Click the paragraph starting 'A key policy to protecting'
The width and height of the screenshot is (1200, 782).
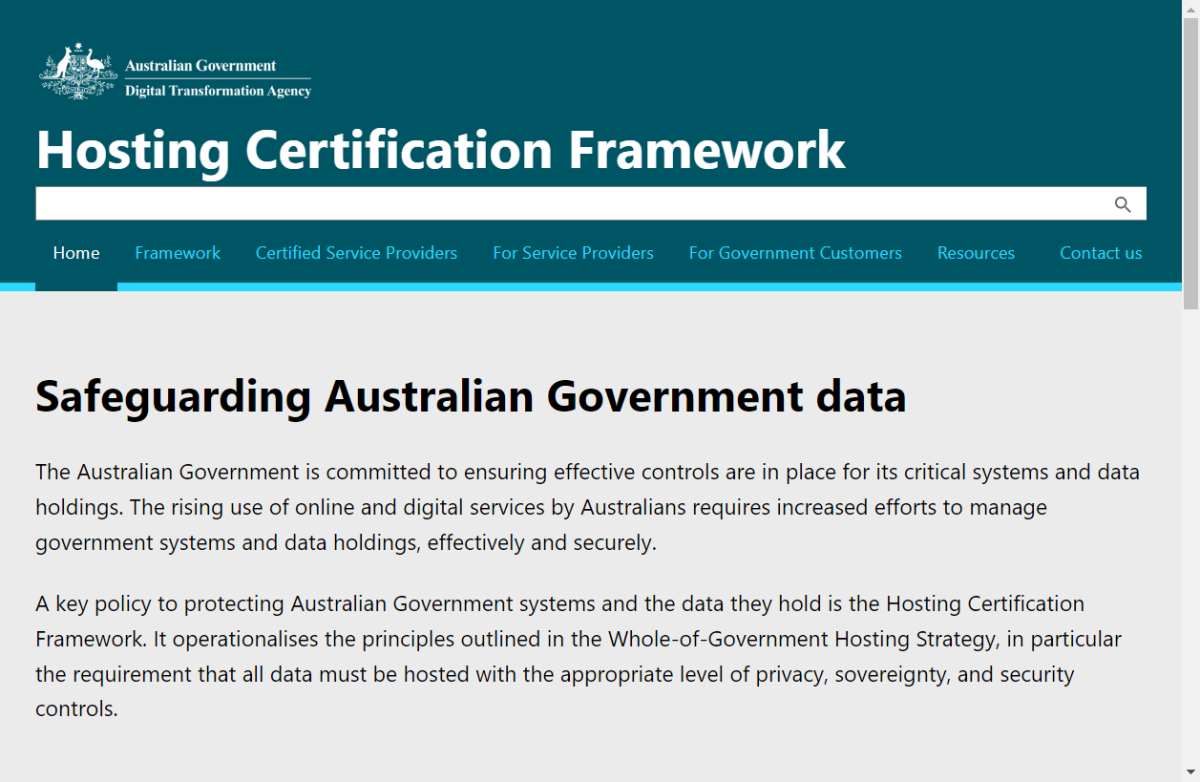click(579, 656)
